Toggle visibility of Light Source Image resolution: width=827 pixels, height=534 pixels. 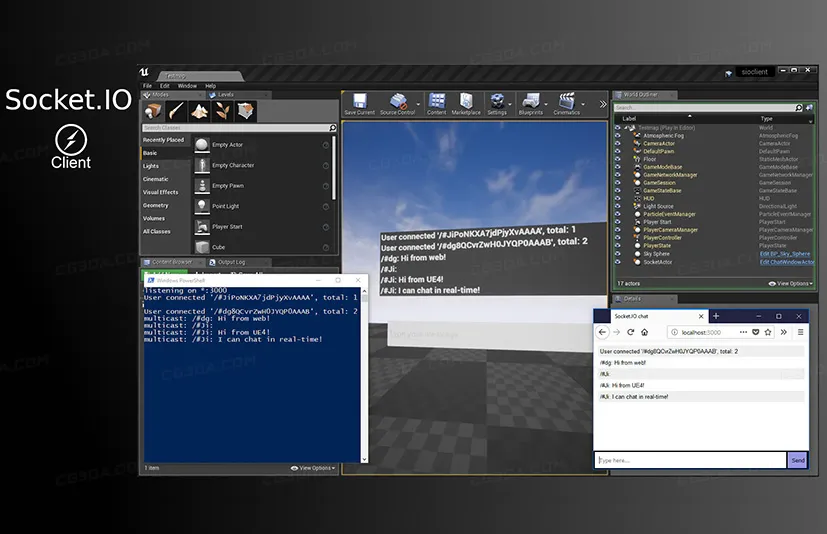(618, 206)
